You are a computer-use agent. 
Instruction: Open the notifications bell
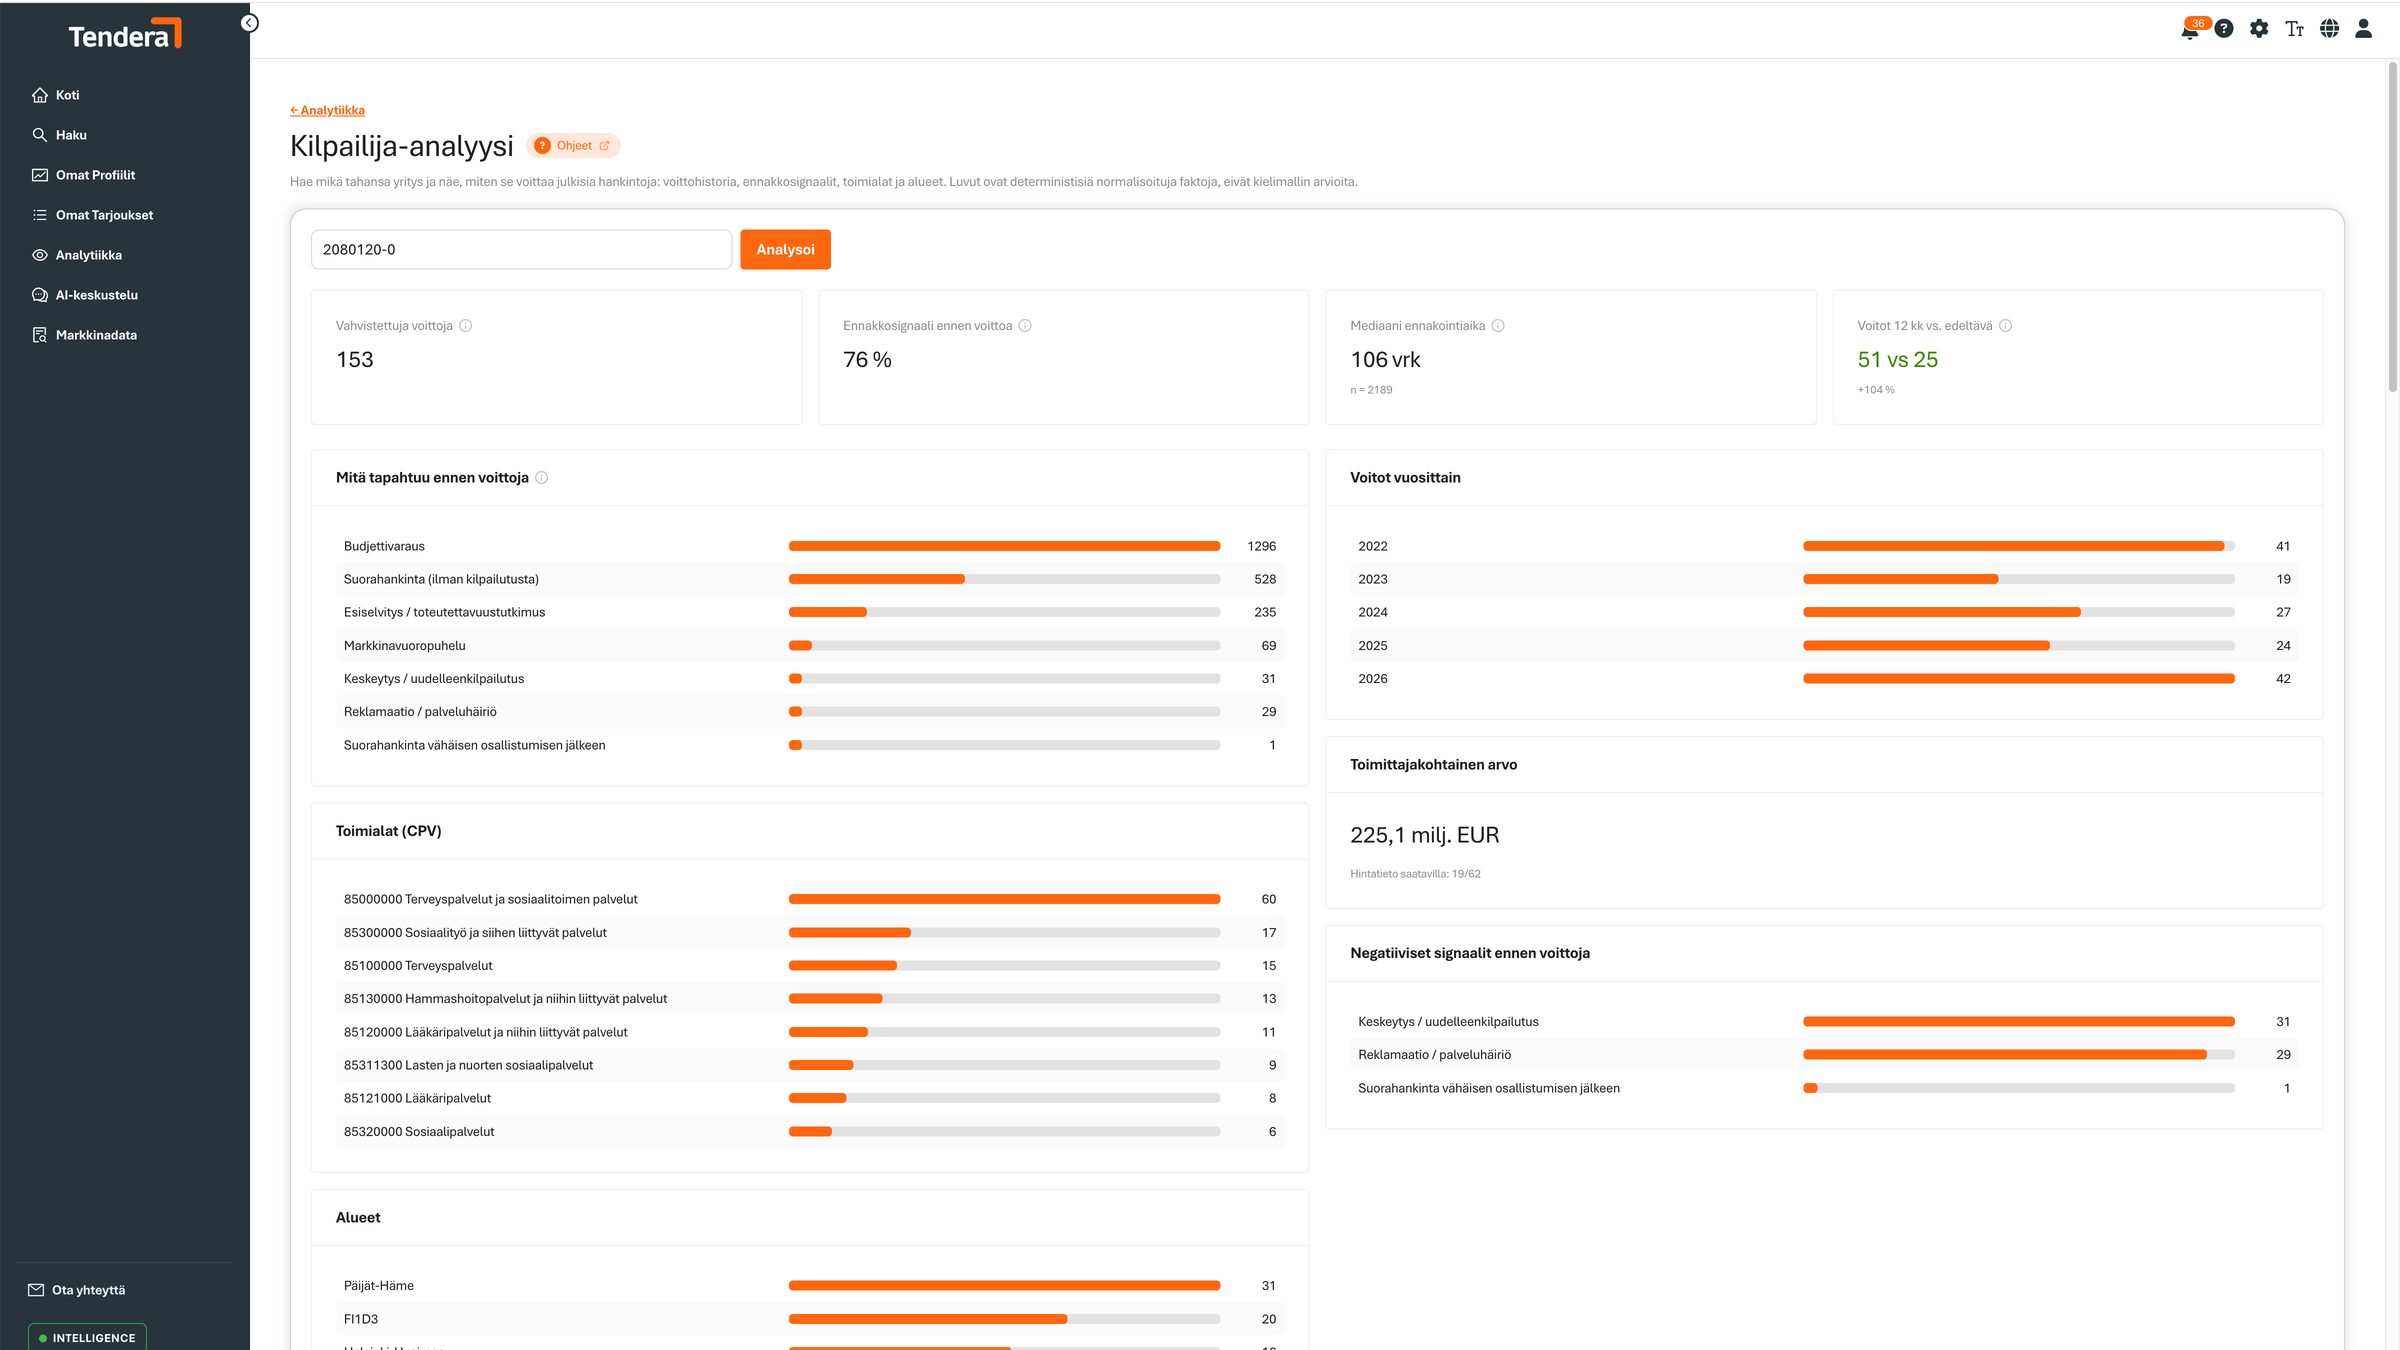[2190, 29]
